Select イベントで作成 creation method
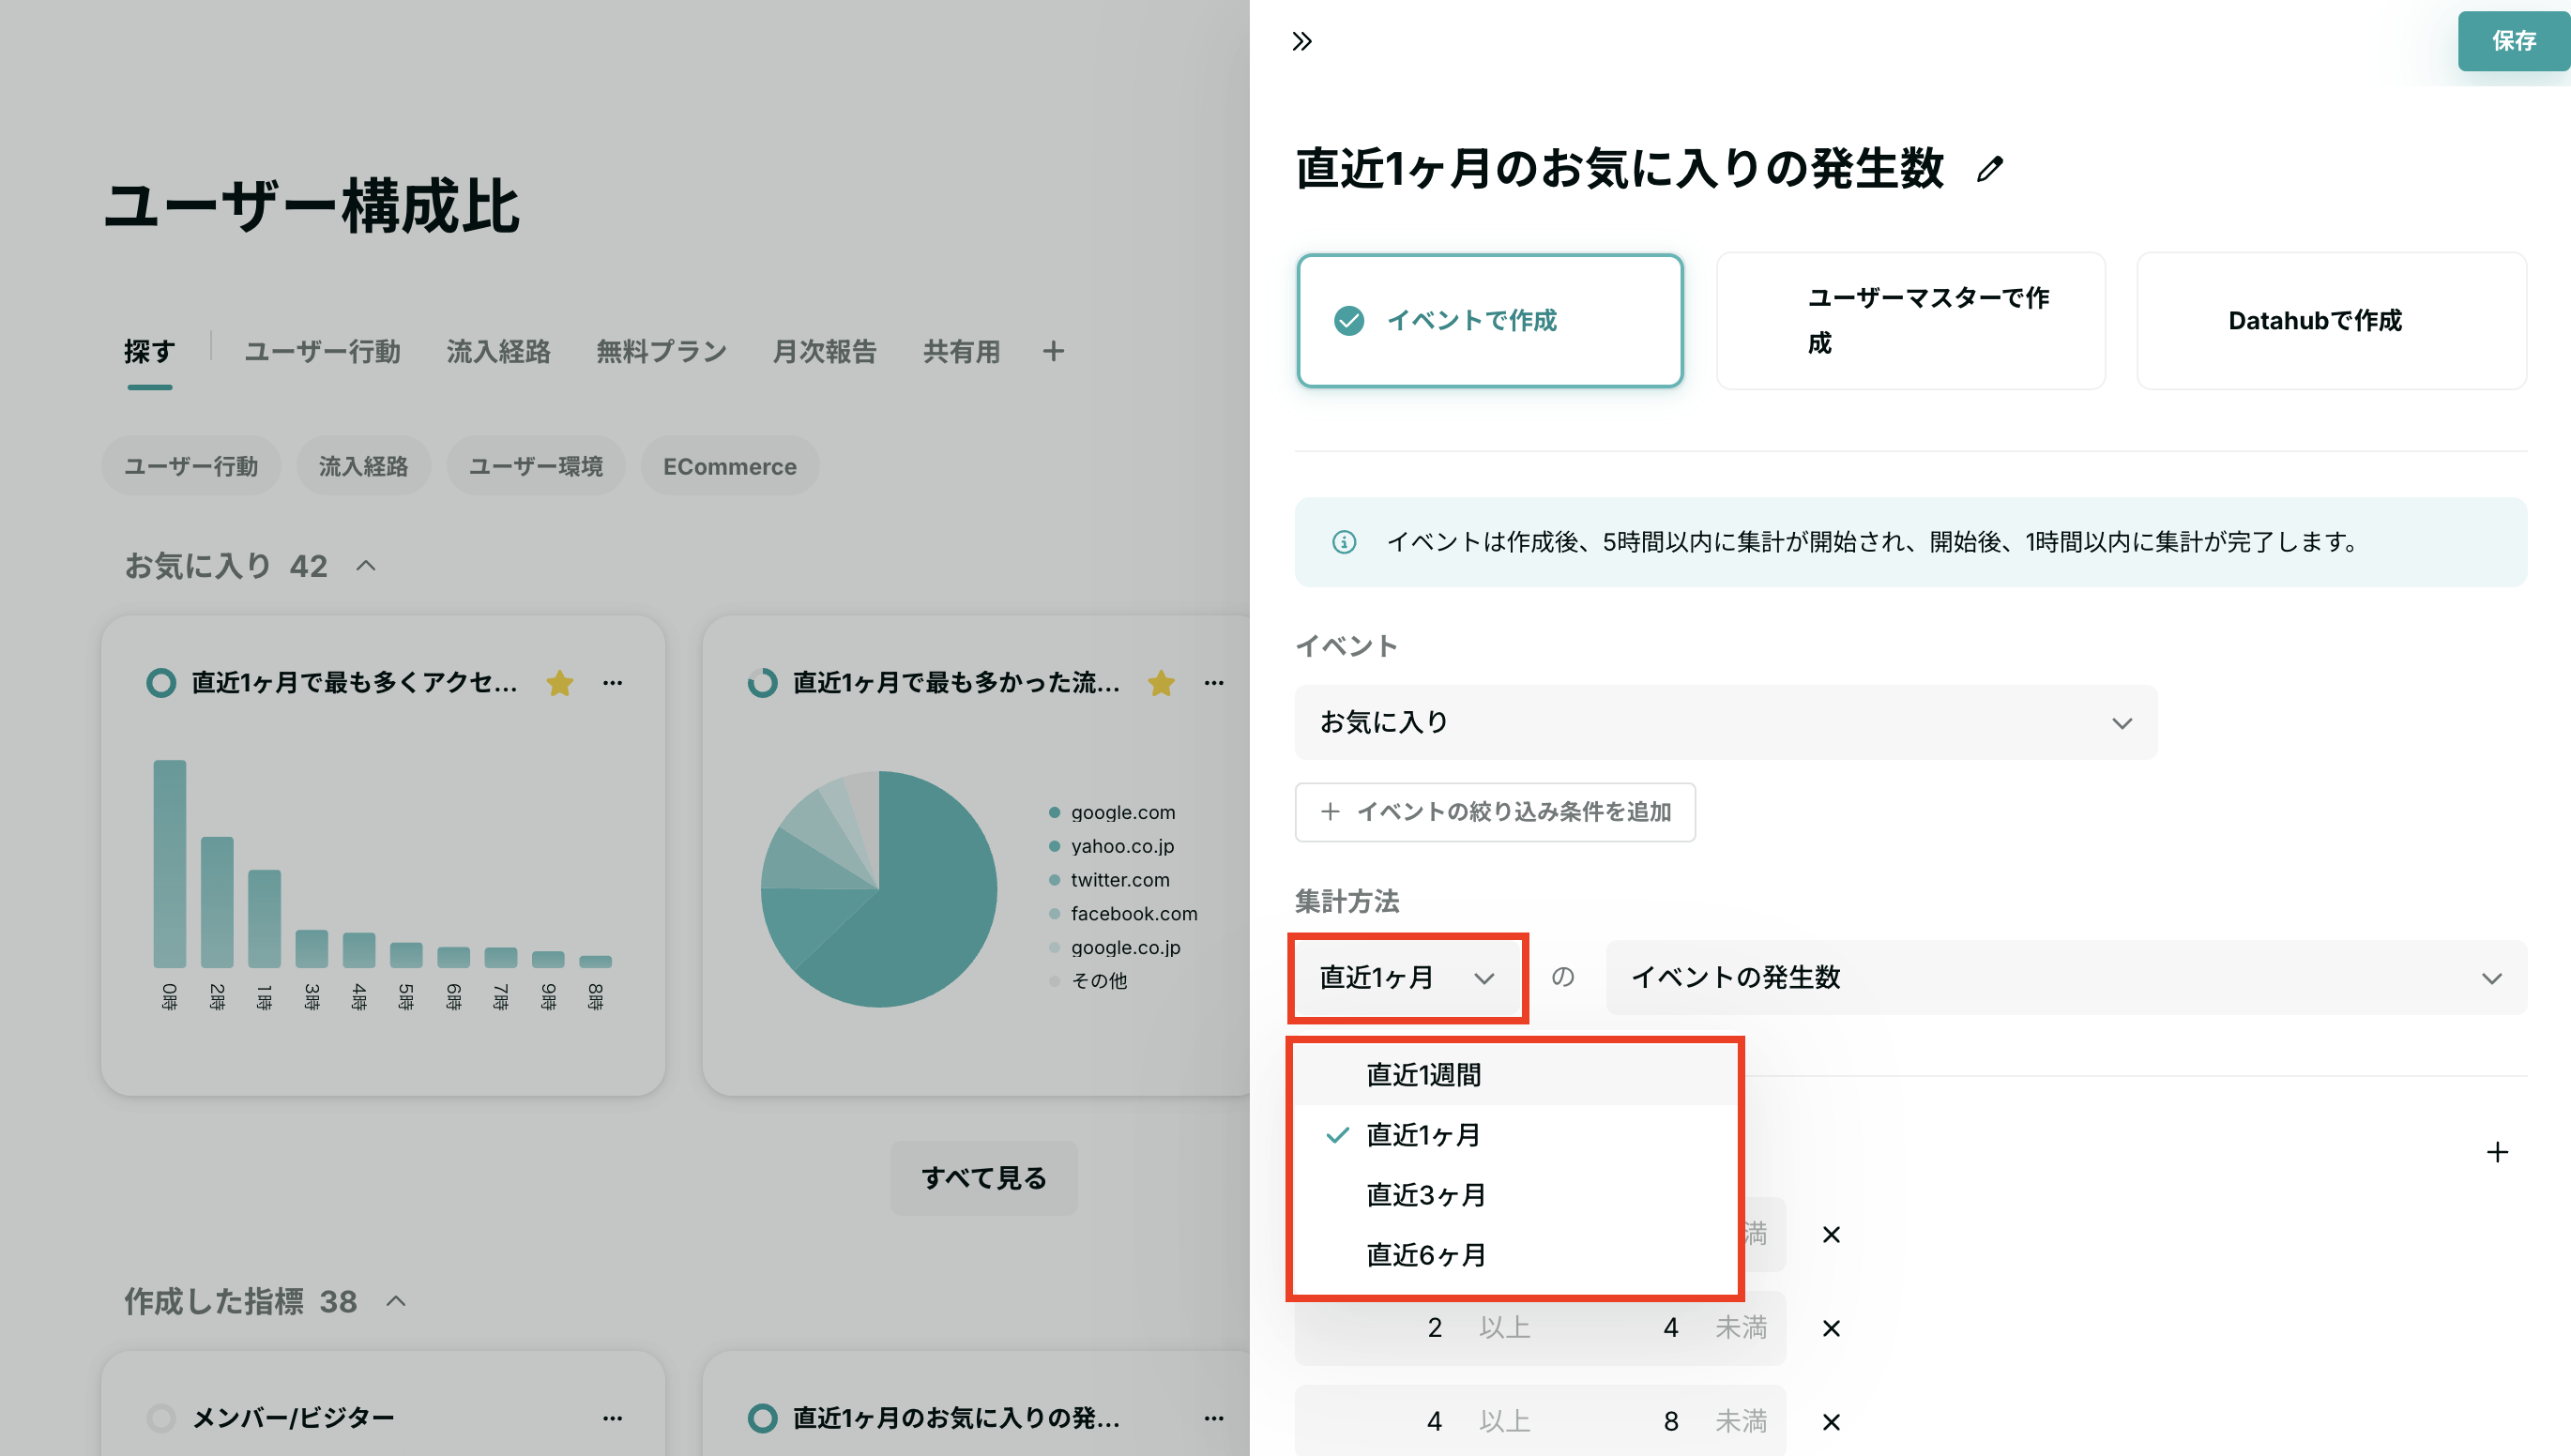Viewport: 2571px width, 1456px height. coord(1490,320)
